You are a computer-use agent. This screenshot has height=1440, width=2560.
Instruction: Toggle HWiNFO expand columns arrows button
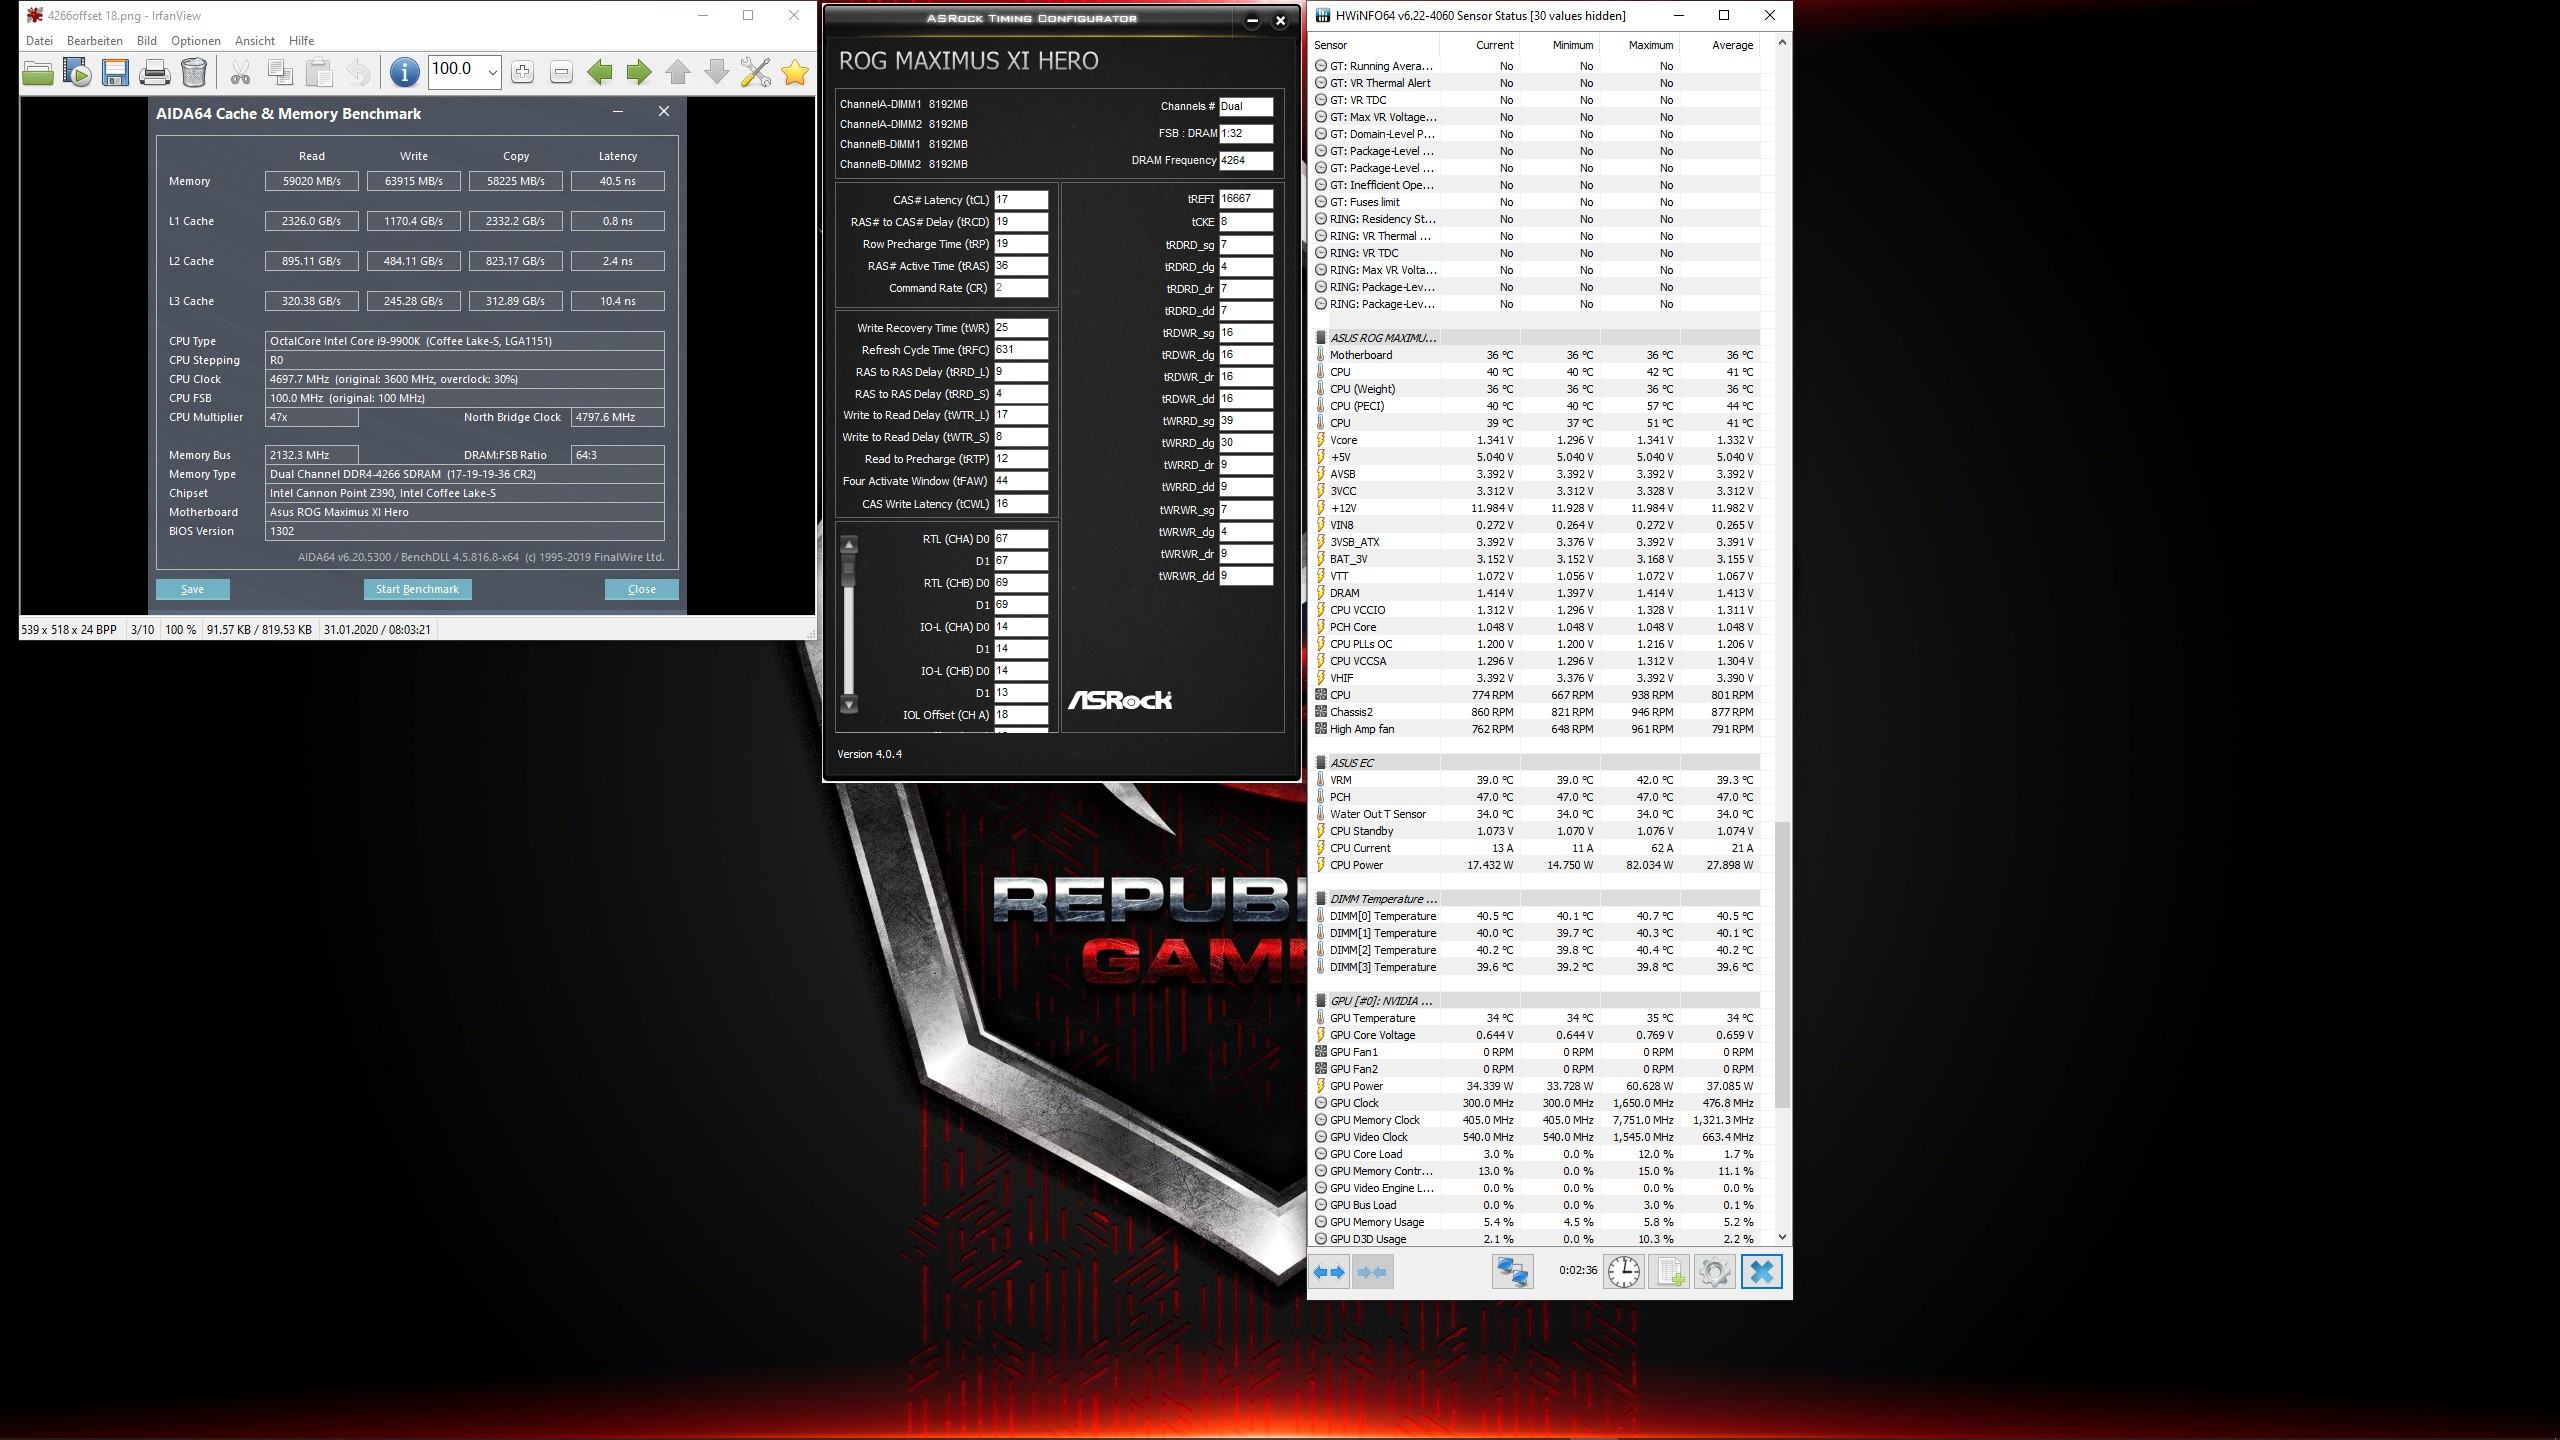[1329, 1272]
